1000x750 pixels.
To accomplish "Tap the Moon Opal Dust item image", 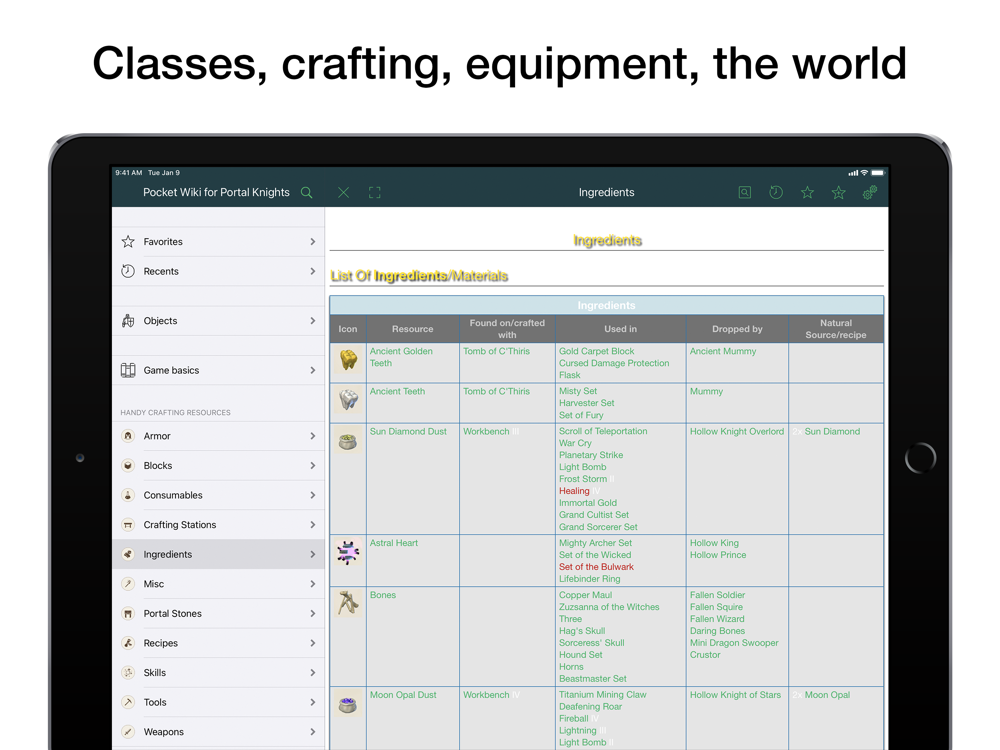I will [348, 704].
